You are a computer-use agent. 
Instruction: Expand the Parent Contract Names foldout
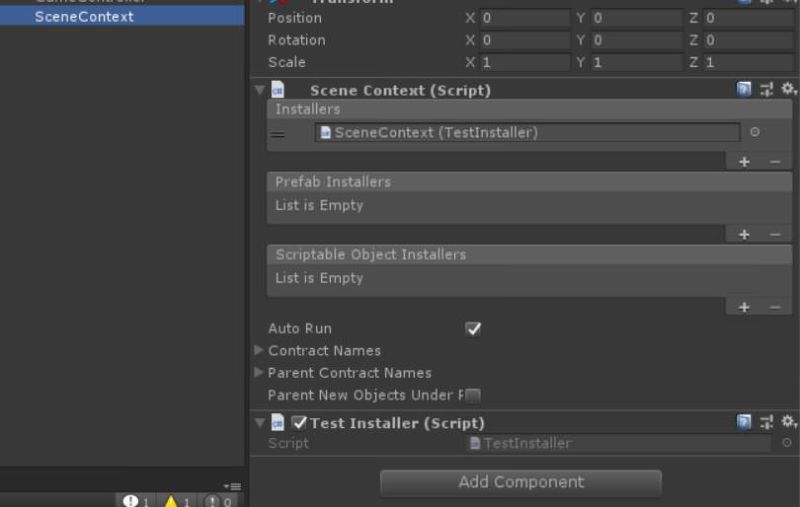[259, 372]
